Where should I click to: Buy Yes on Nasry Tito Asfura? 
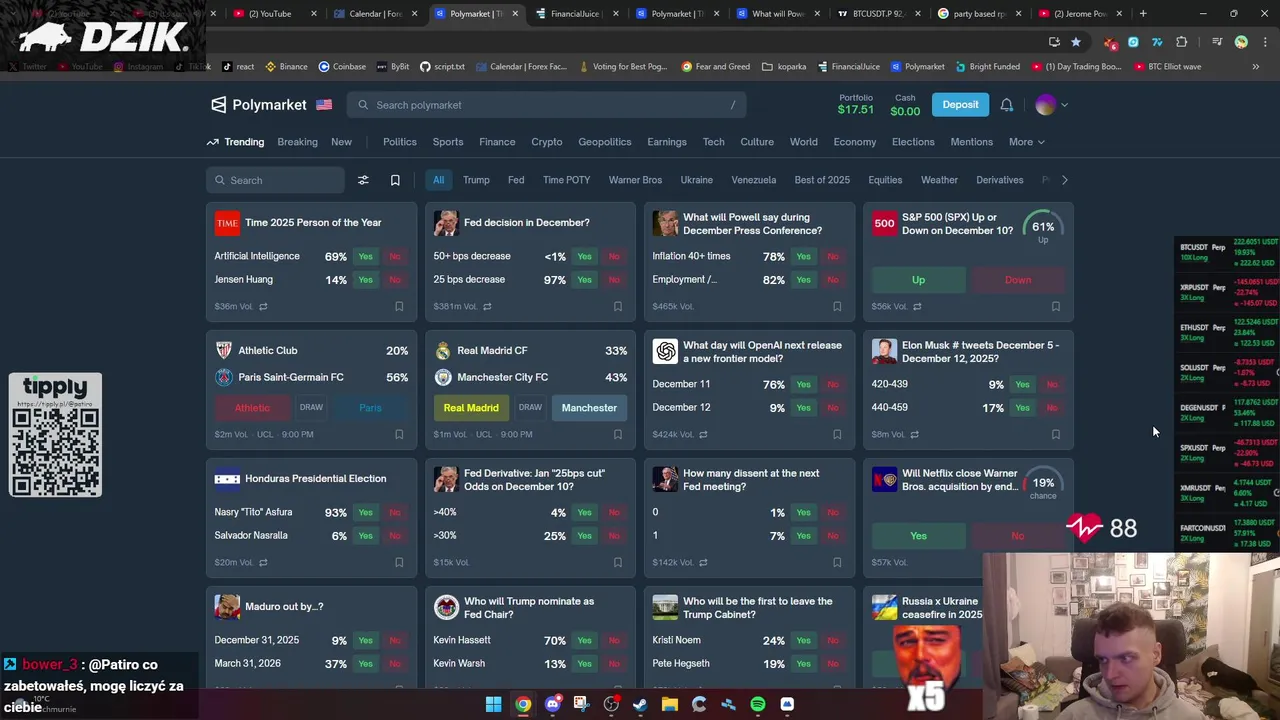pos(365,513)
